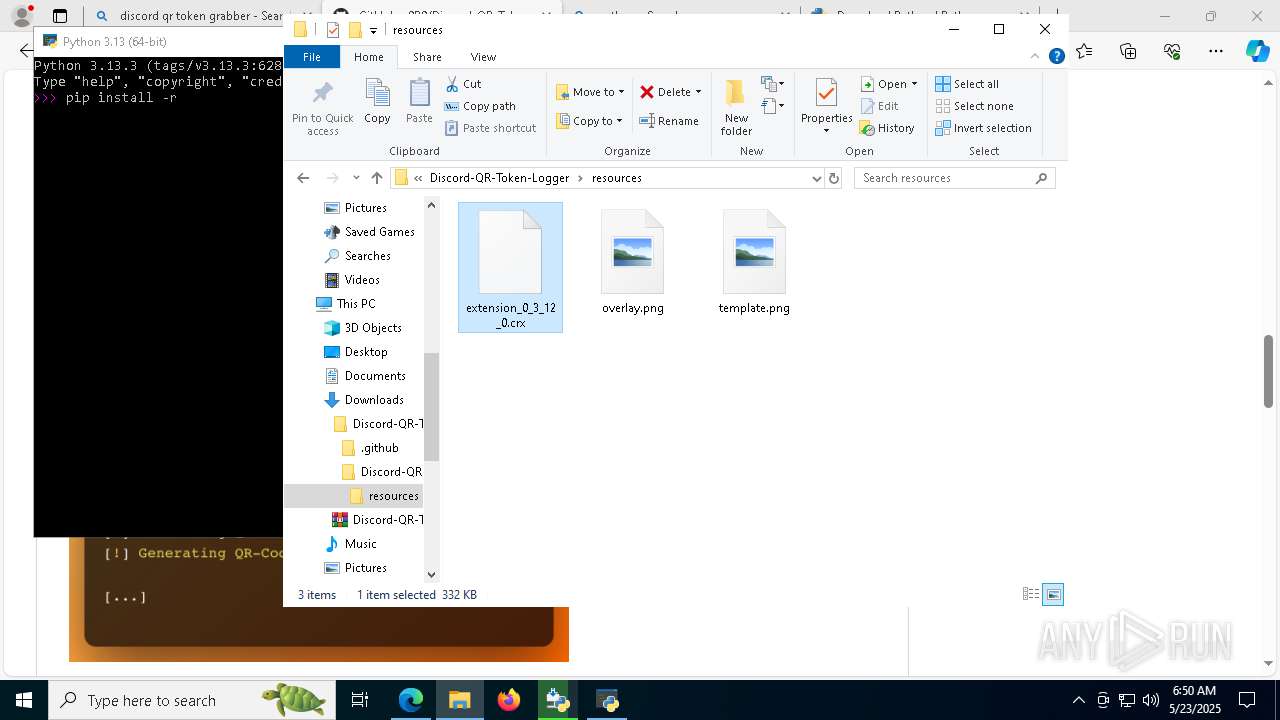Select template.png file
The image size is (1280, 720).
754,262
